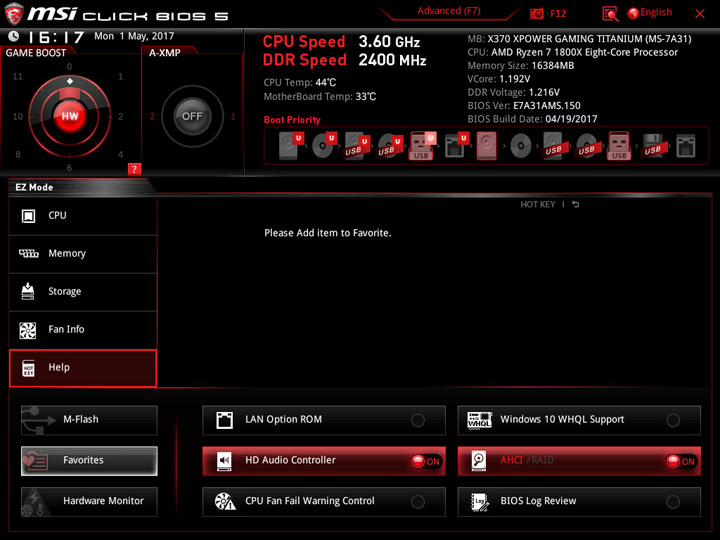Click the HOT KEY label
720x540 pixels.
(538, 204)
